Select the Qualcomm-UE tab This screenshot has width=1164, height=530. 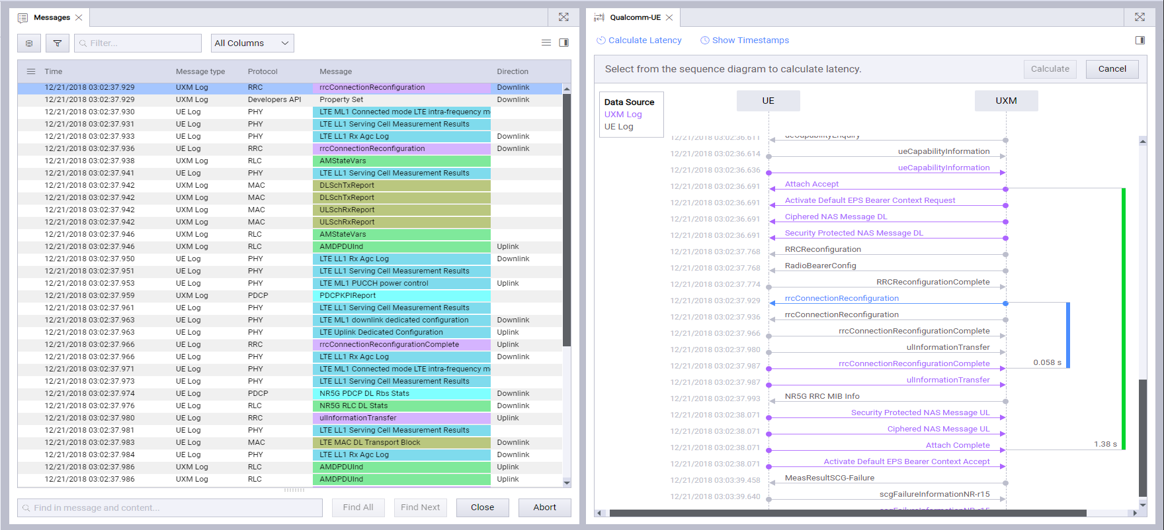click(x=634, y=18)
